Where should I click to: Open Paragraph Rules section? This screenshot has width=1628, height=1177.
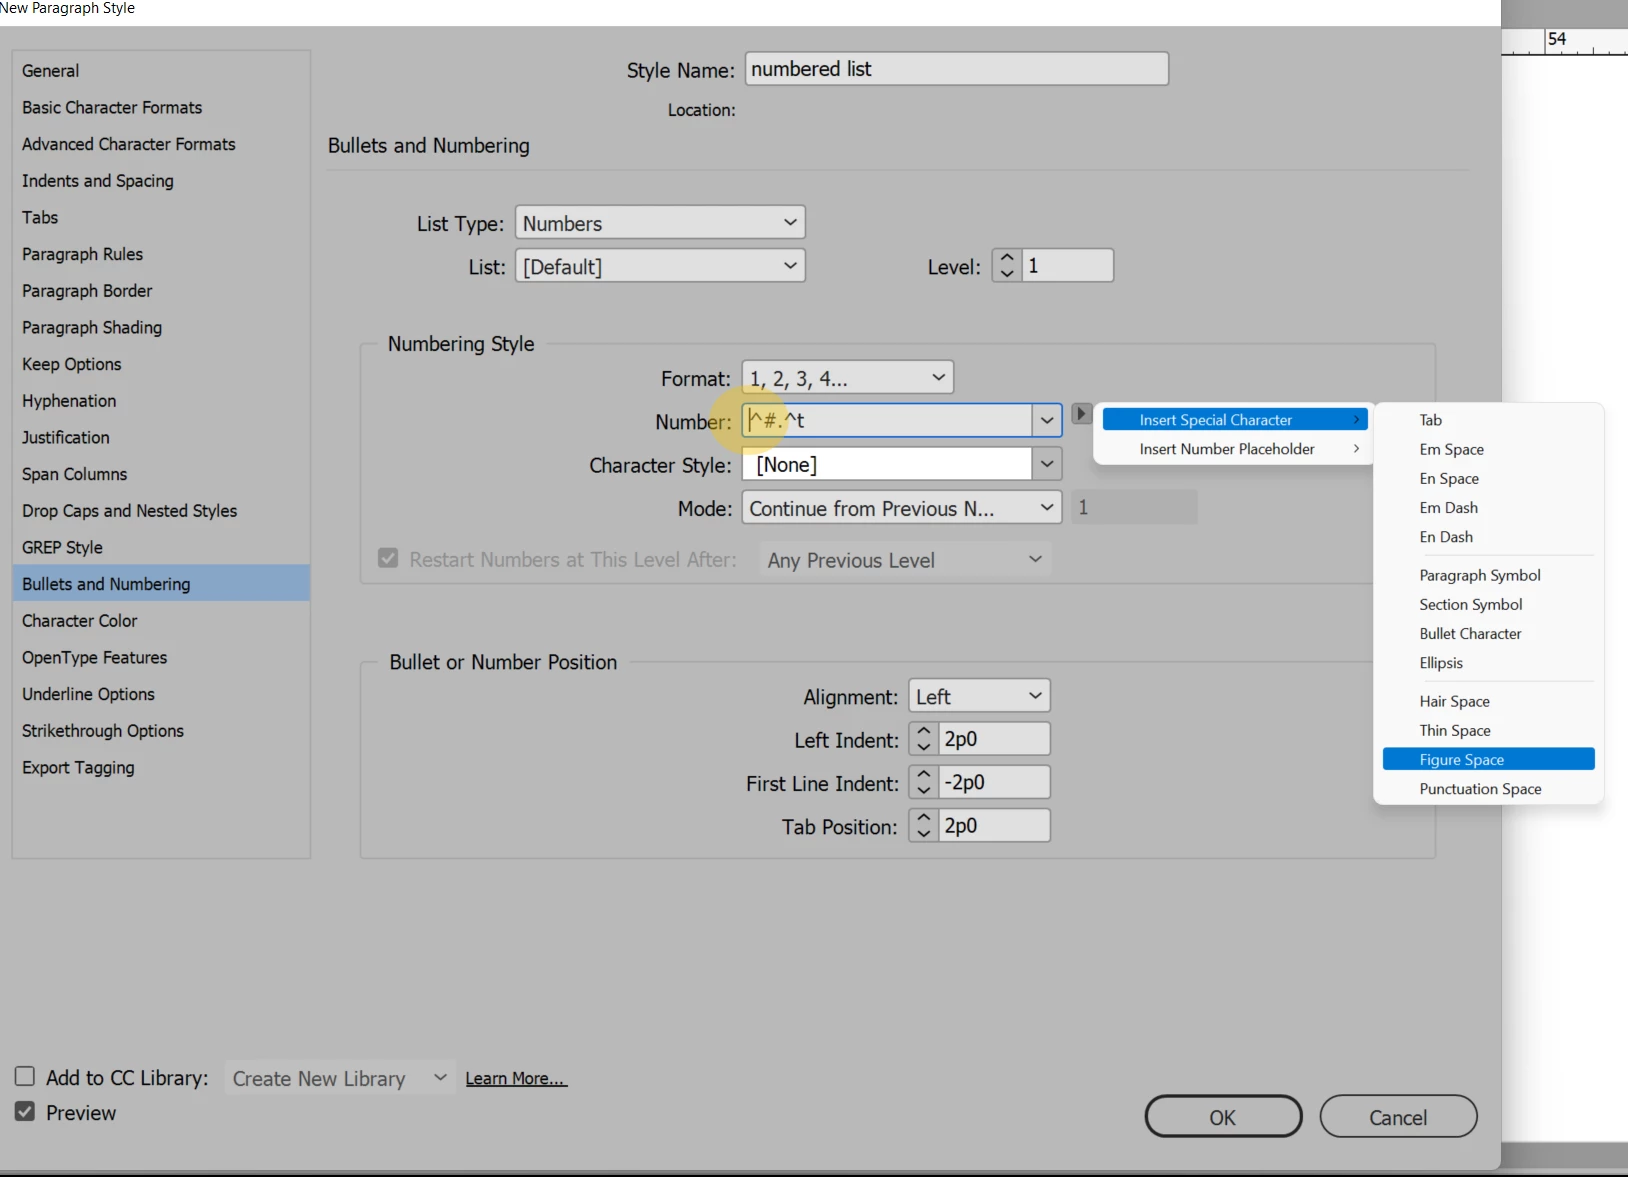pyautogui.click(x=161, y=254)
